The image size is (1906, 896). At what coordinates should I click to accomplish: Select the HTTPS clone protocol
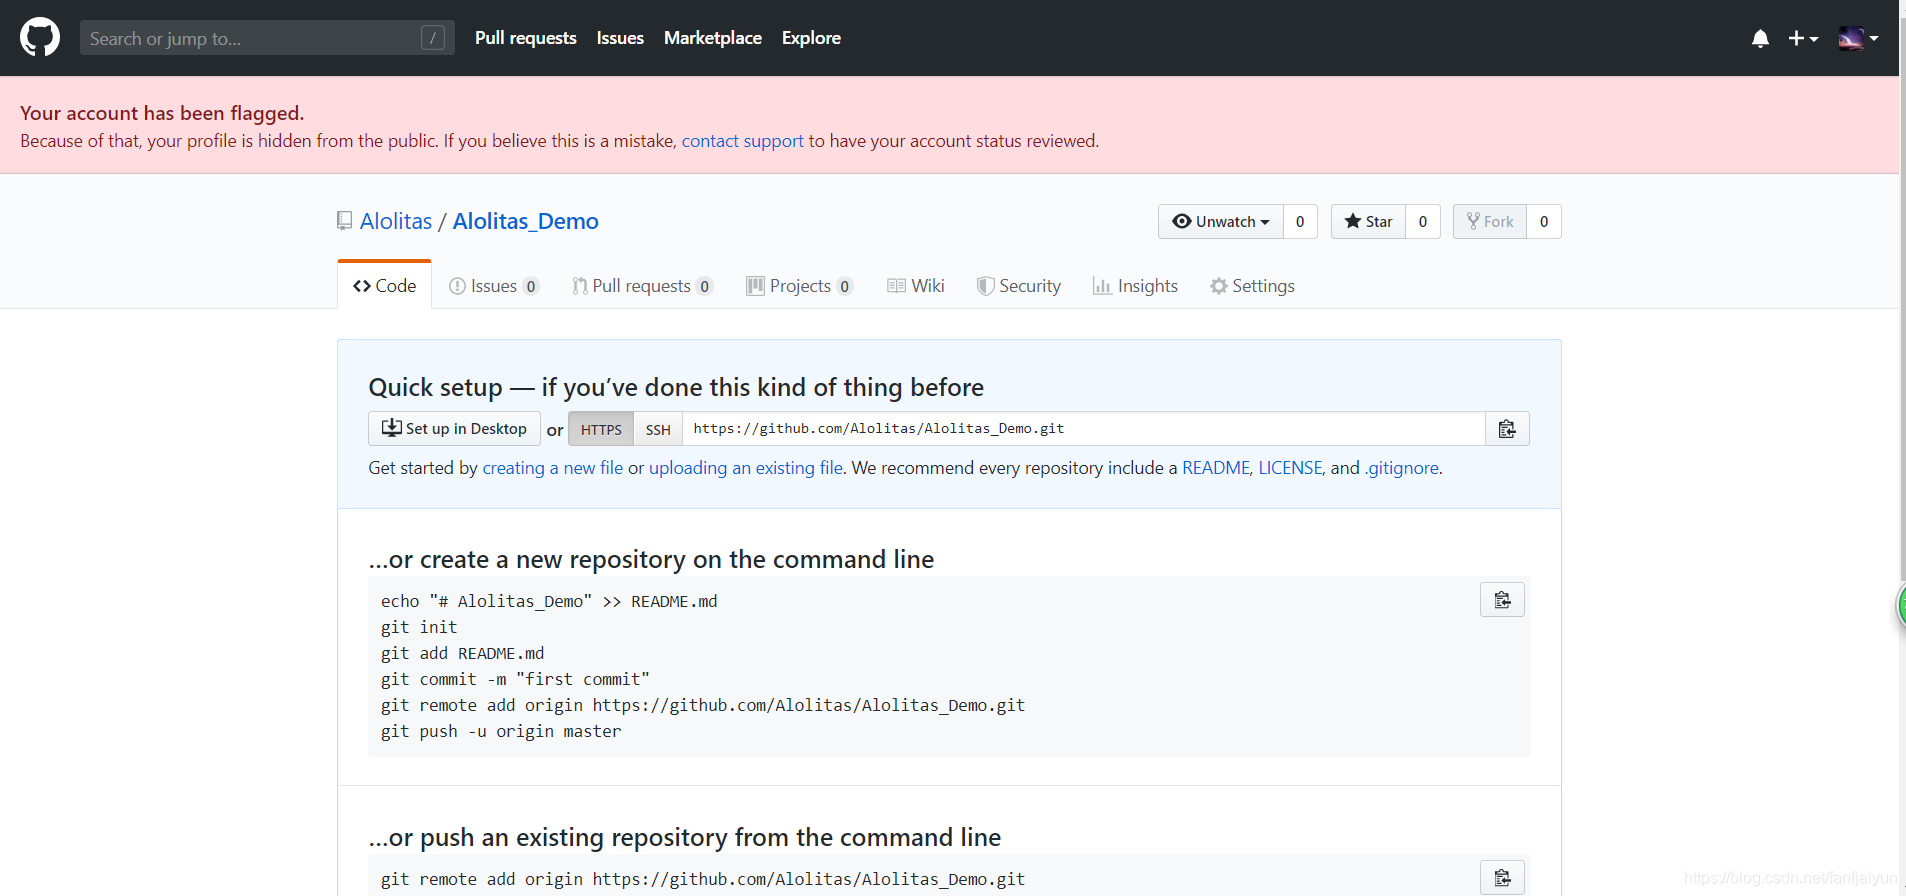tap(601, 429)
